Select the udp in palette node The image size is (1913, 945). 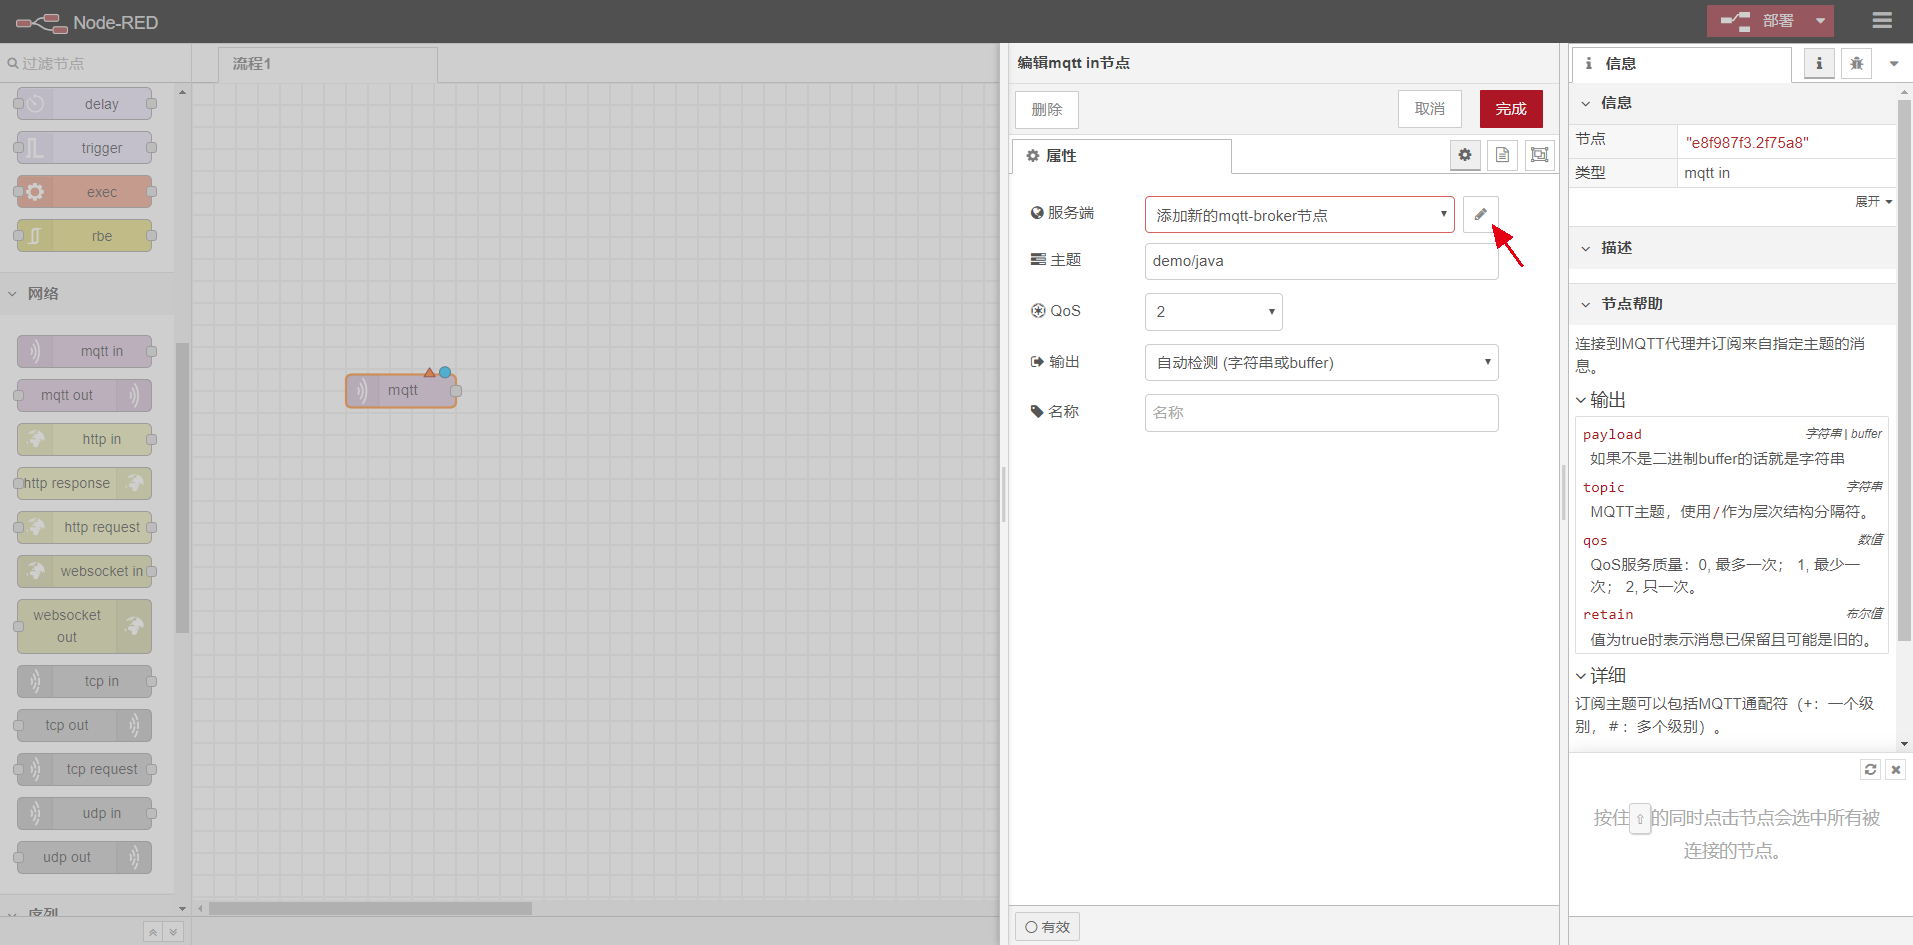click(84, 813)
